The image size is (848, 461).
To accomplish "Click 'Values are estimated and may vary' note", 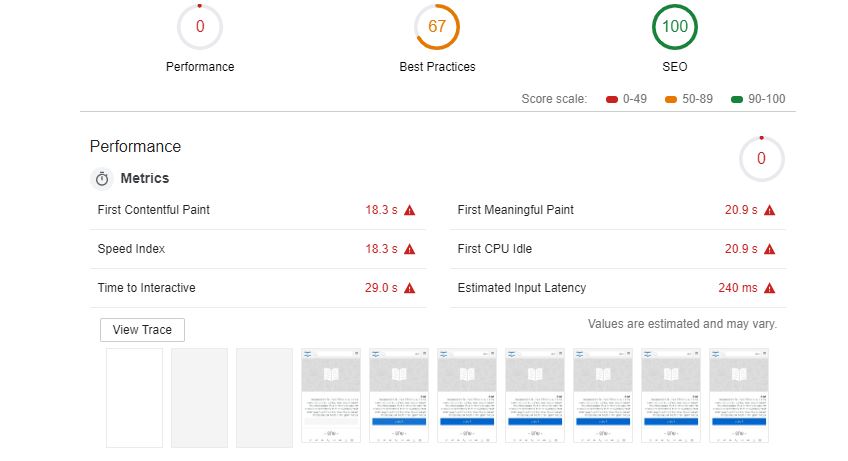I will coord(682,324).
